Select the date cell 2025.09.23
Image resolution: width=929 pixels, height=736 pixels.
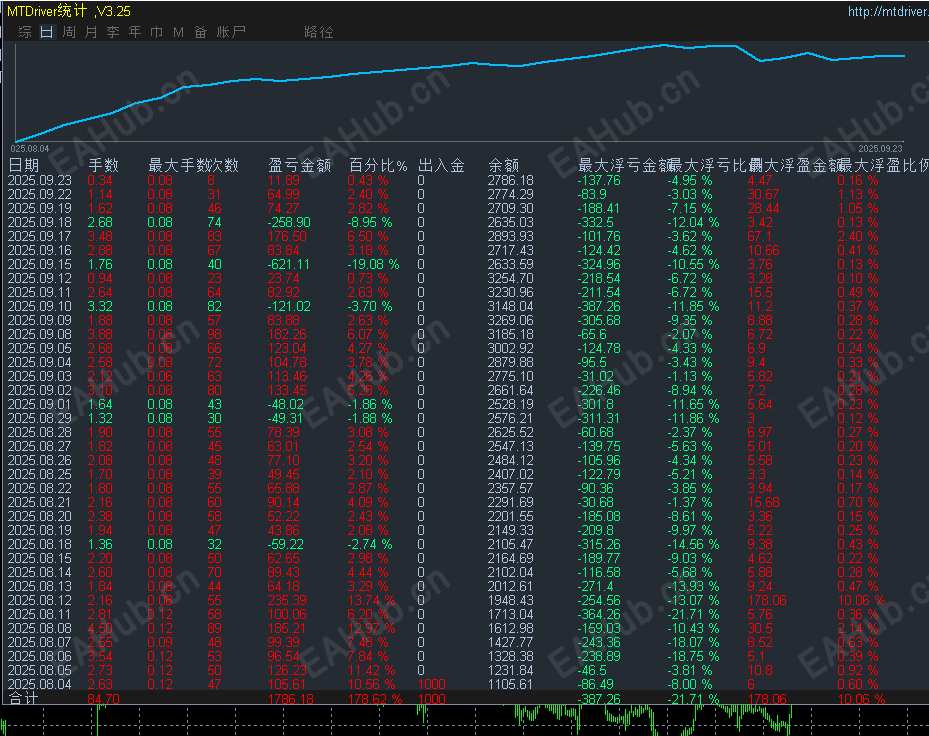click(40, 180)
